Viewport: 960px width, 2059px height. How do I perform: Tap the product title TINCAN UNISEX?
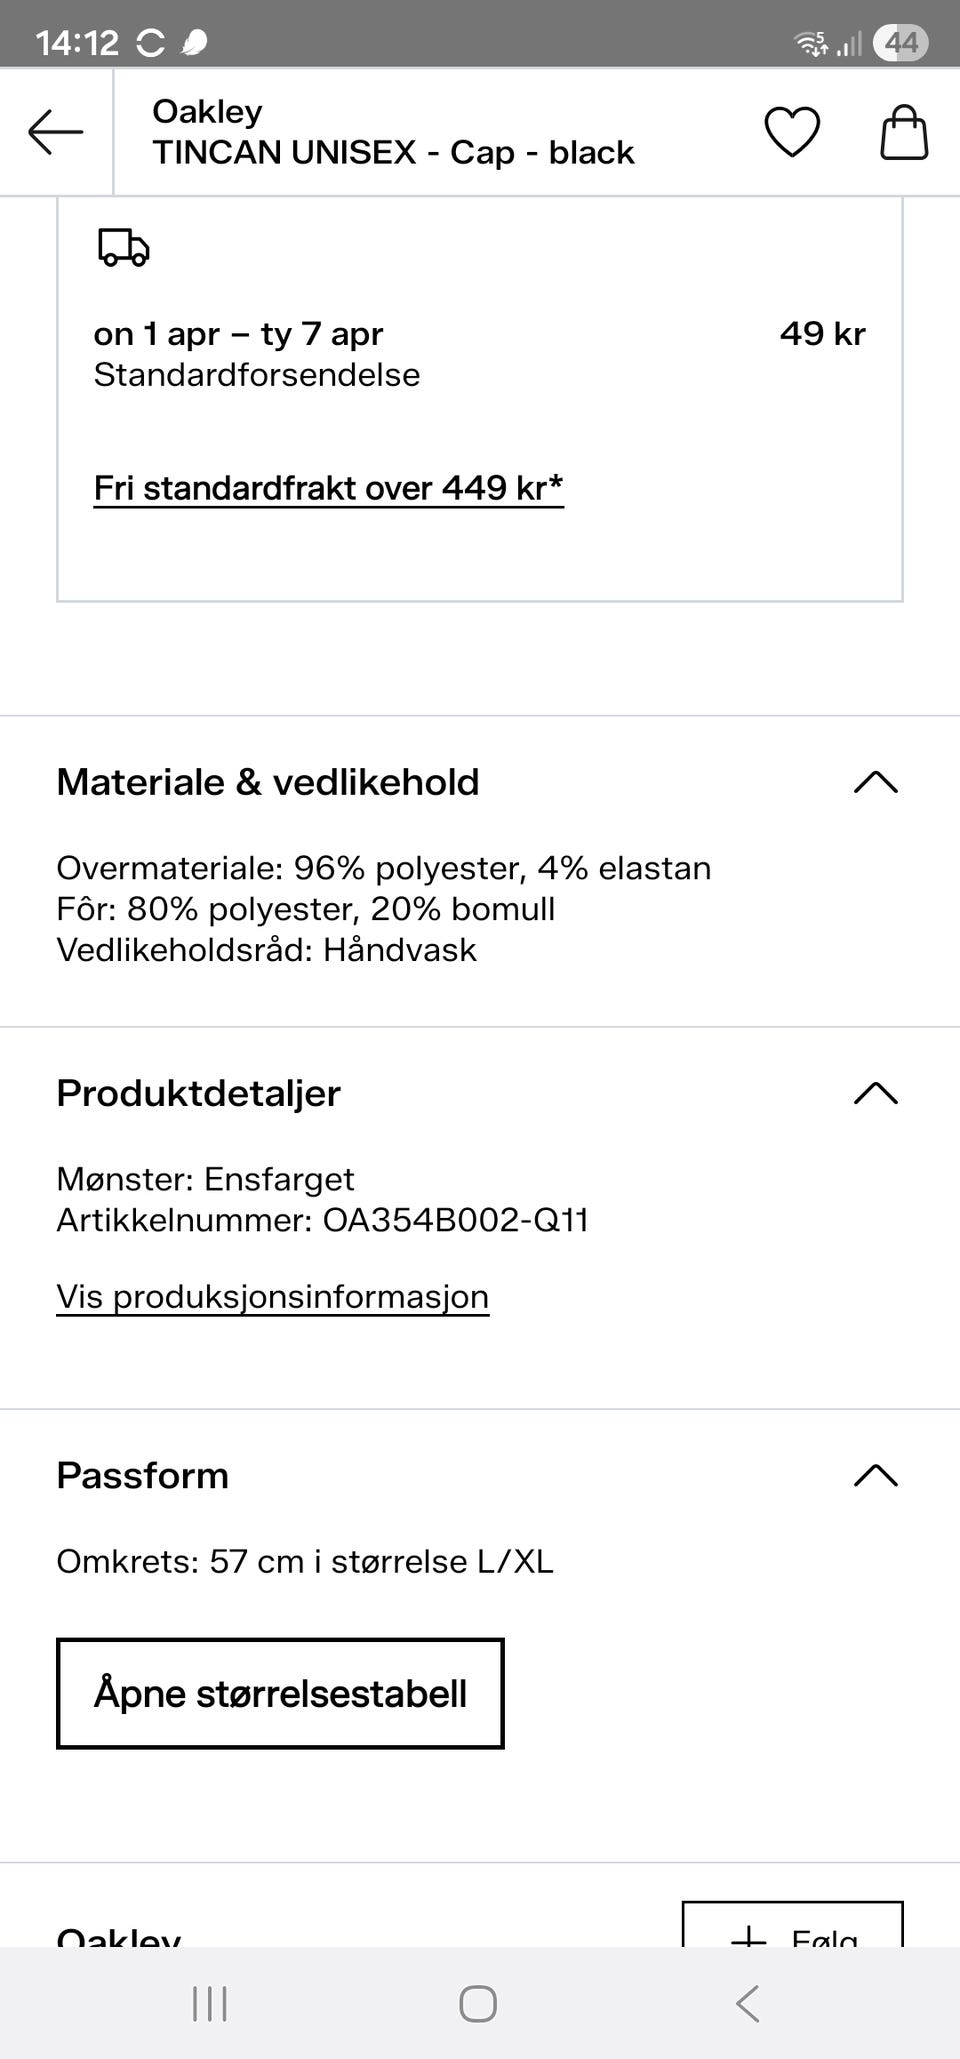[x=393, y=152]
